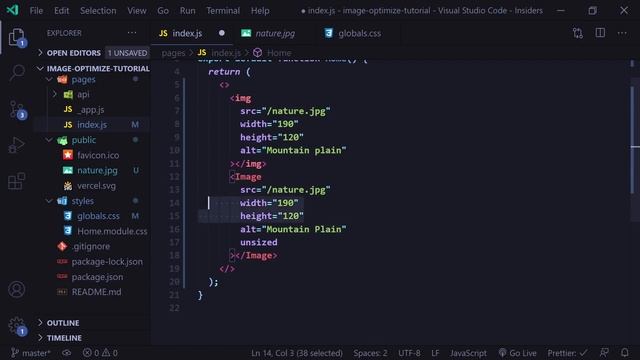This screenshot has height=360, width=640.
Task: Change end of line sequence LF
Action: (x=435, y=353)
